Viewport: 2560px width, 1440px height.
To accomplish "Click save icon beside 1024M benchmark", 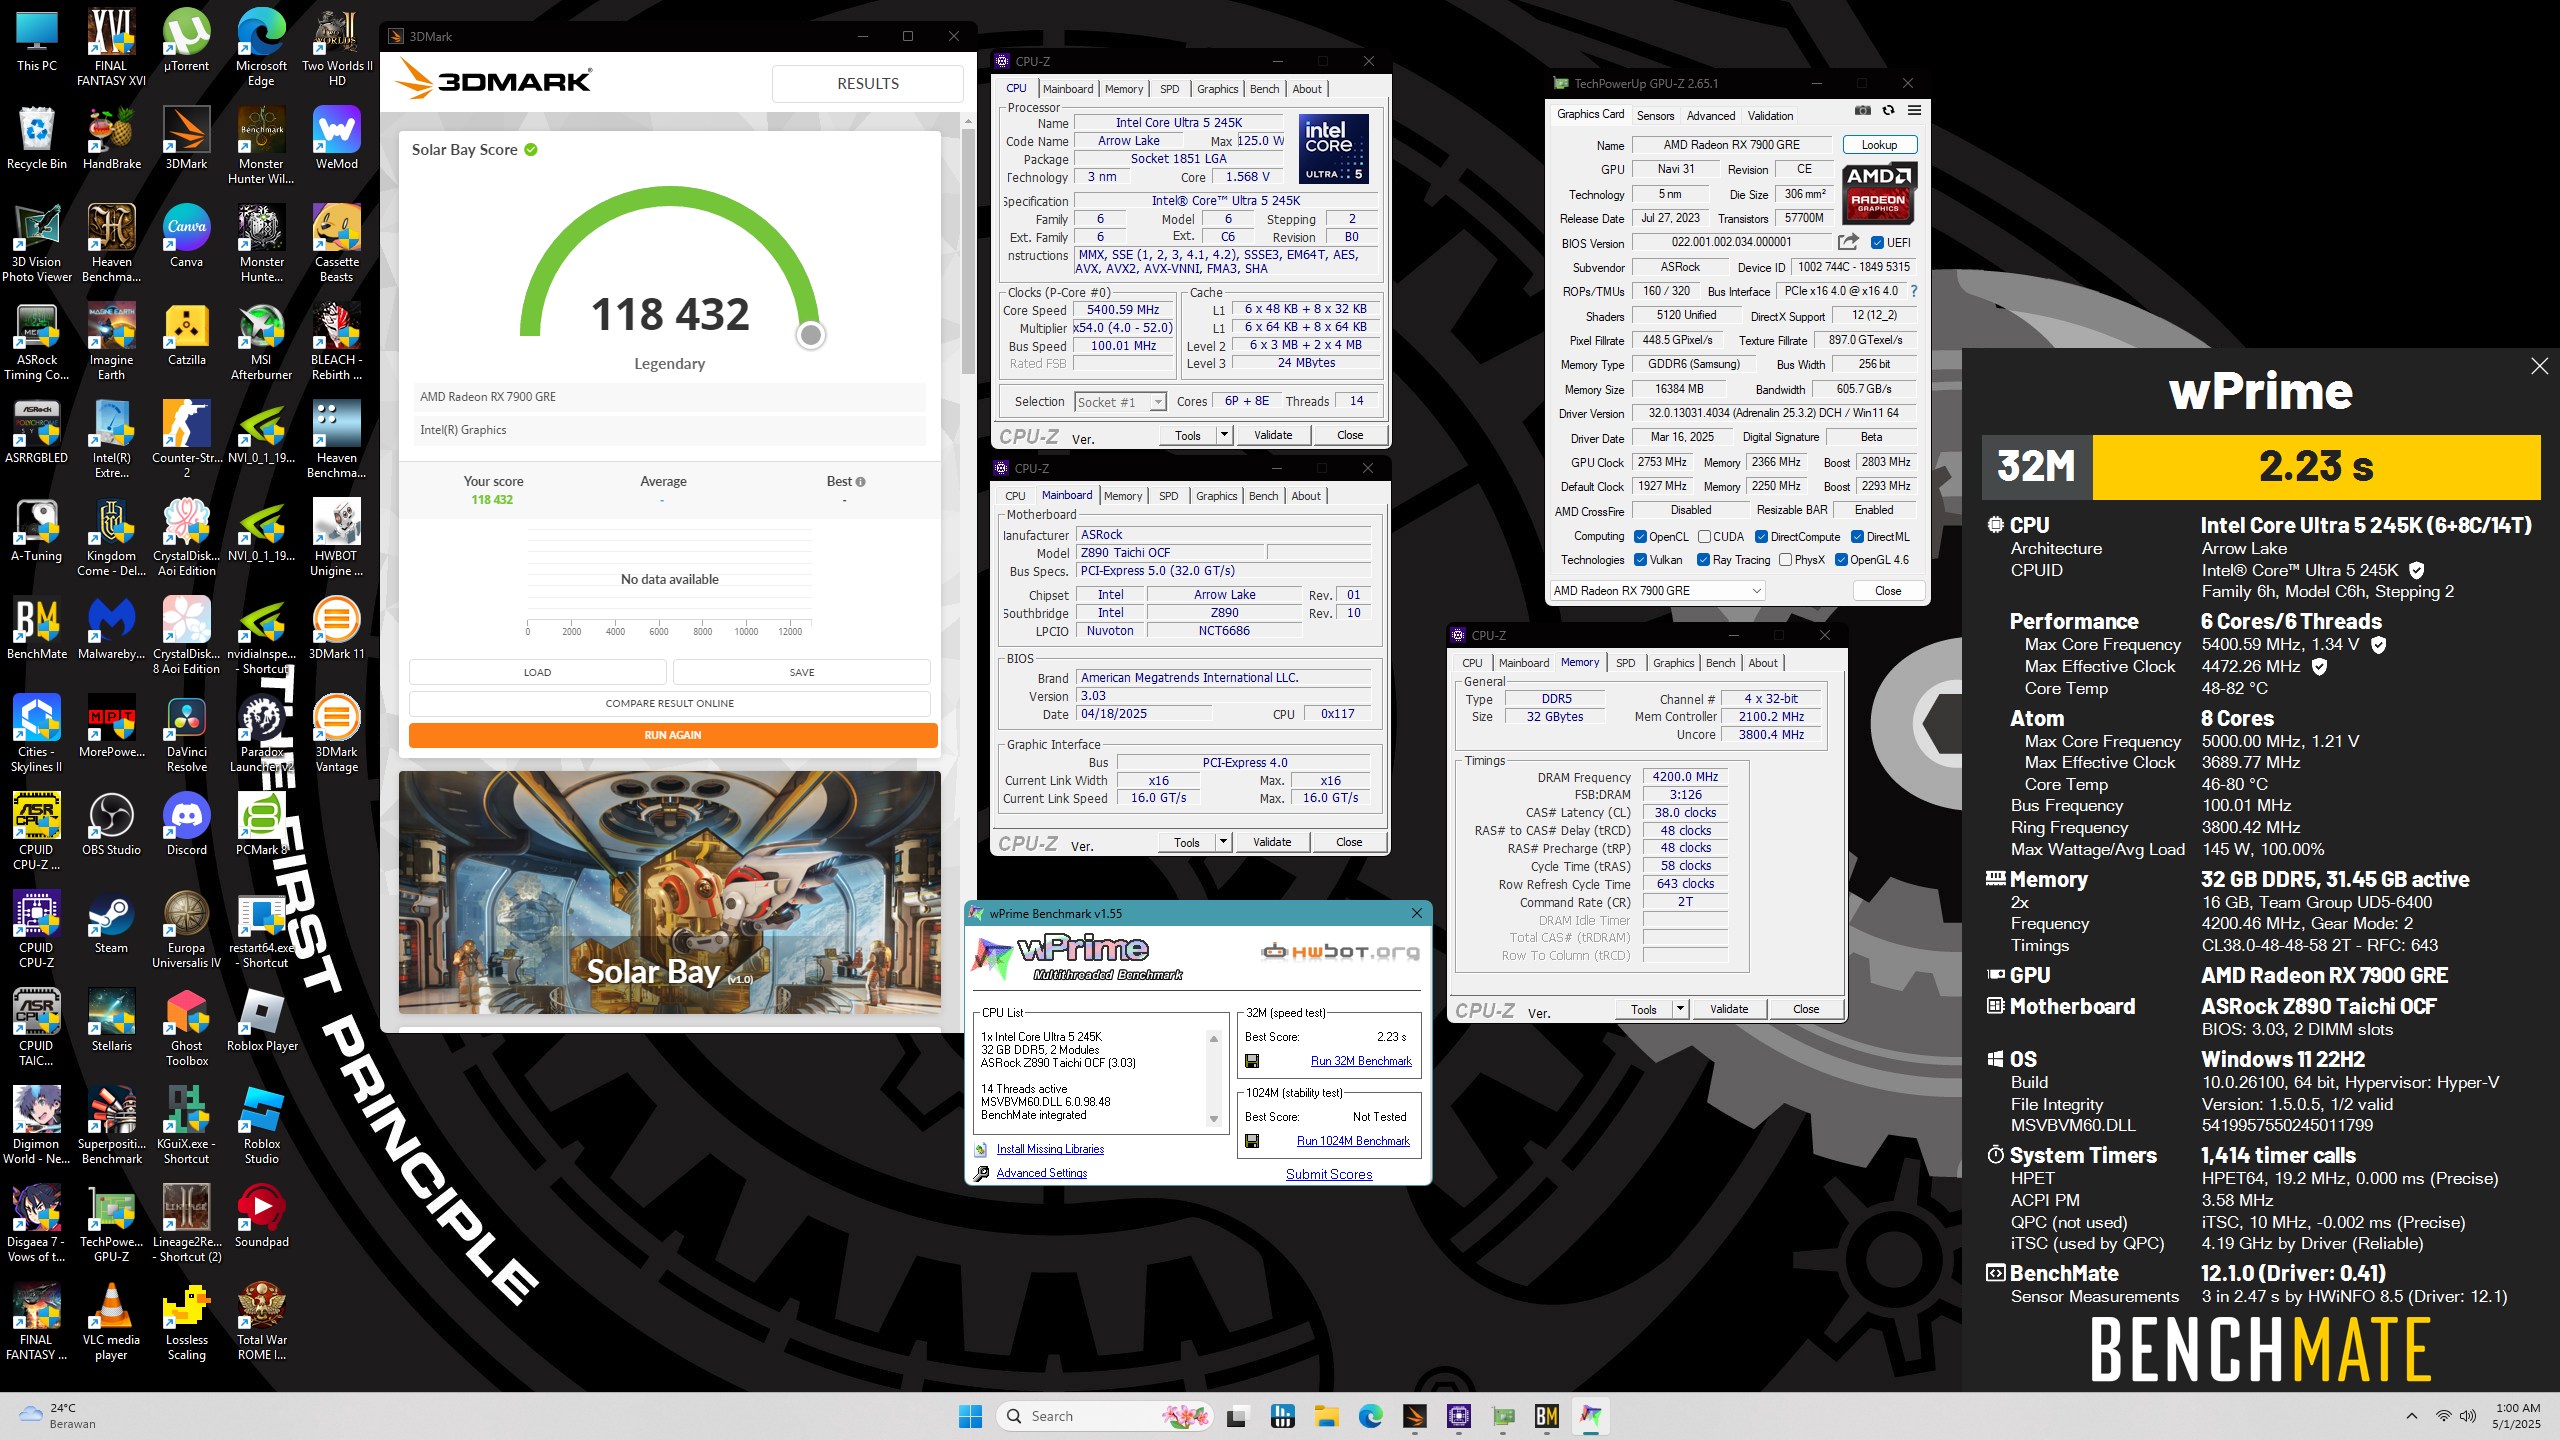I will (1252, 1141).
